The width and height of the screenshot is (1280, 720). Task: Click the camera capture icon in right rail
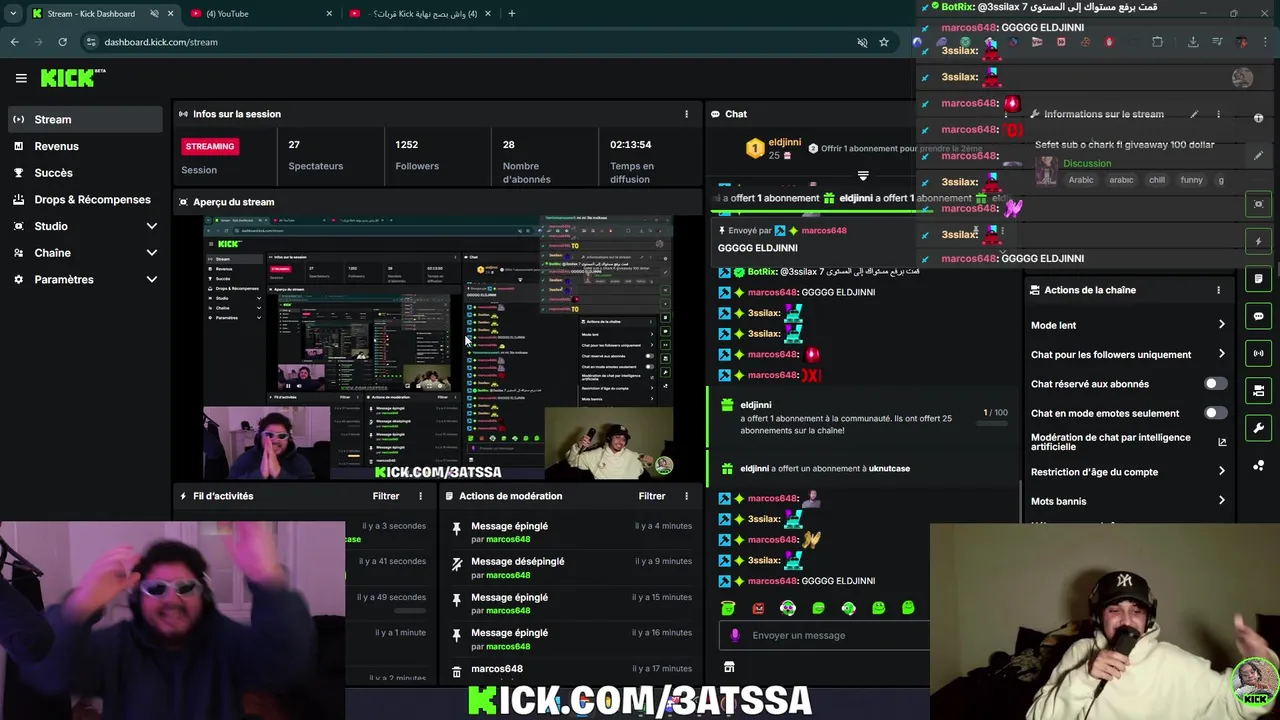pos(1258,204)
